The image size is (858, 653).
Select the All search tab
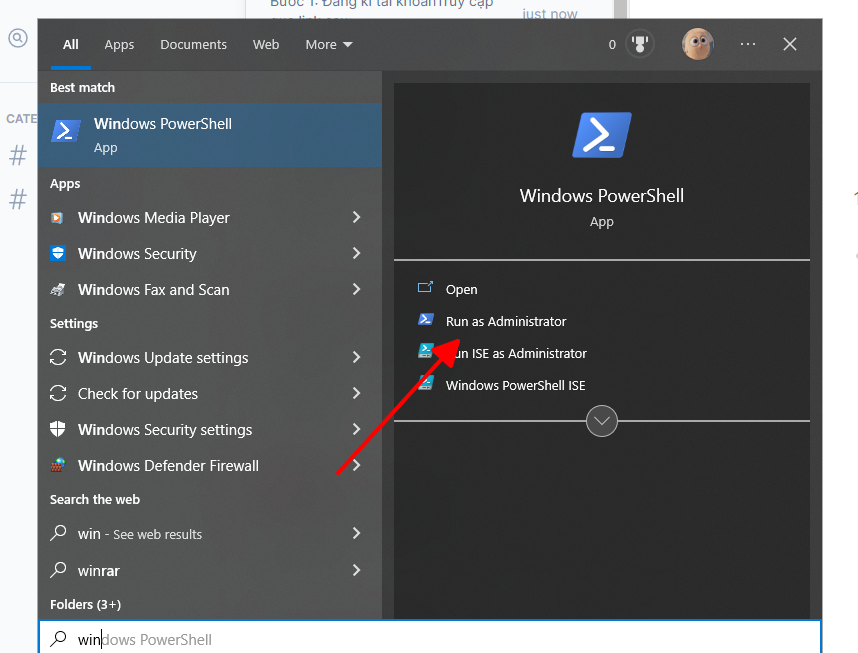coord(71,44)
